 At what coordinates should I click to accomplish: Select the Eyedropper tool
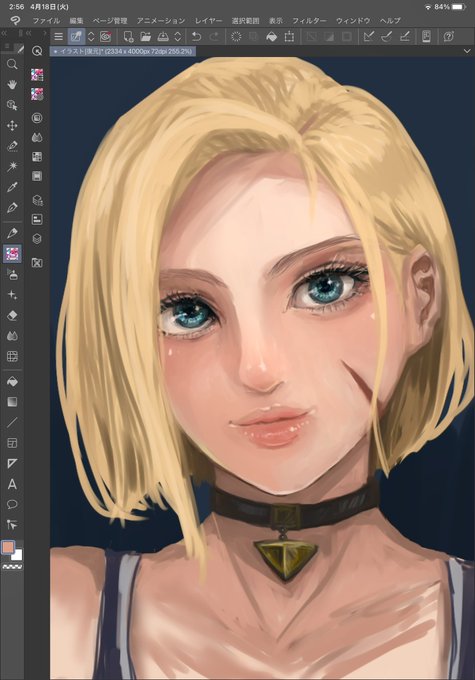tap(12, 187)
